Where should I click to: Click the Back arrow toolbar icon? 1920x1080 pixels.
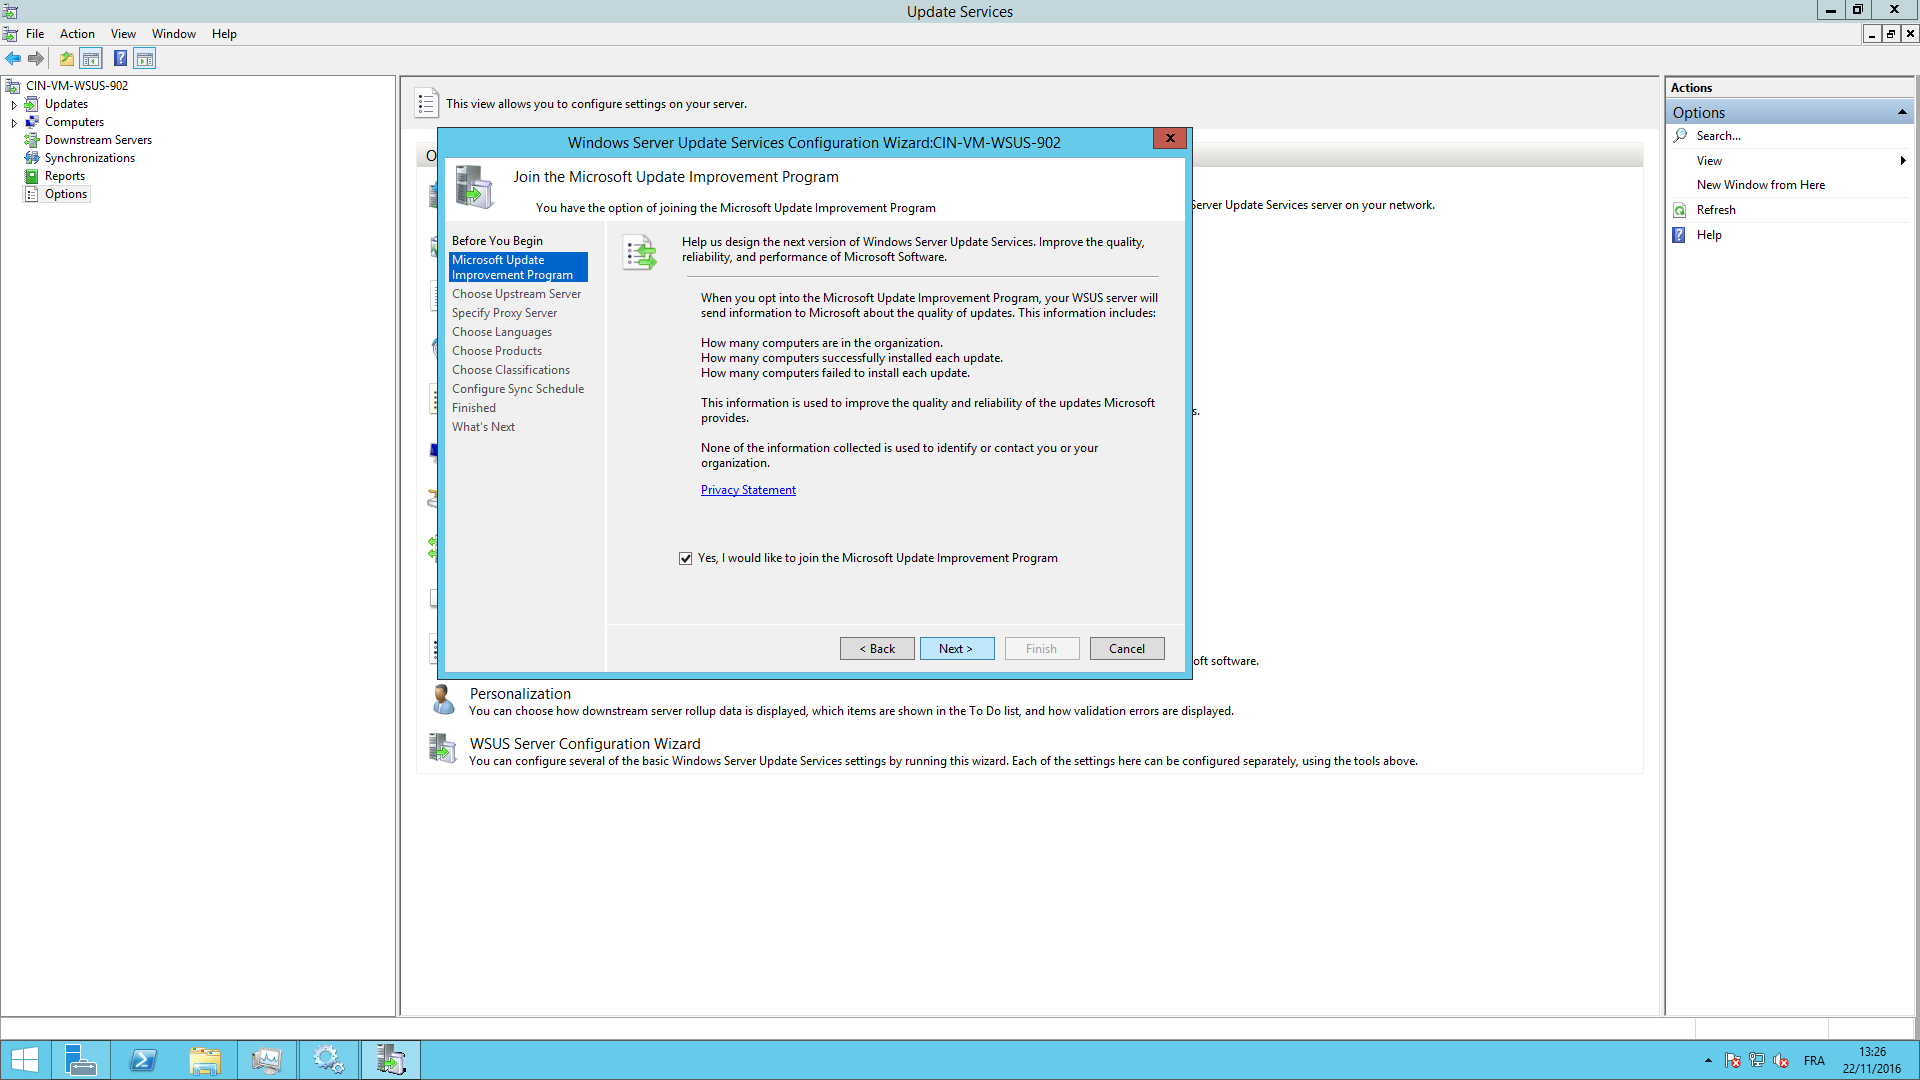point(13,59)
